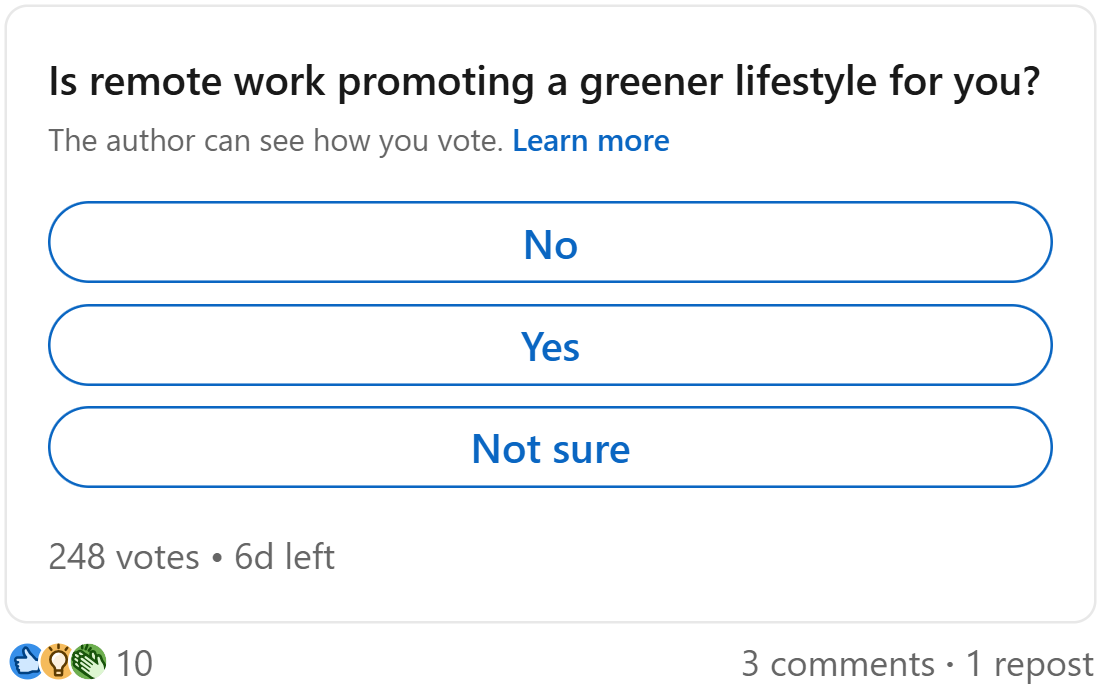
Task: View the "1 repost" list
Action: pyautogui.click(x=1029, y=664)
